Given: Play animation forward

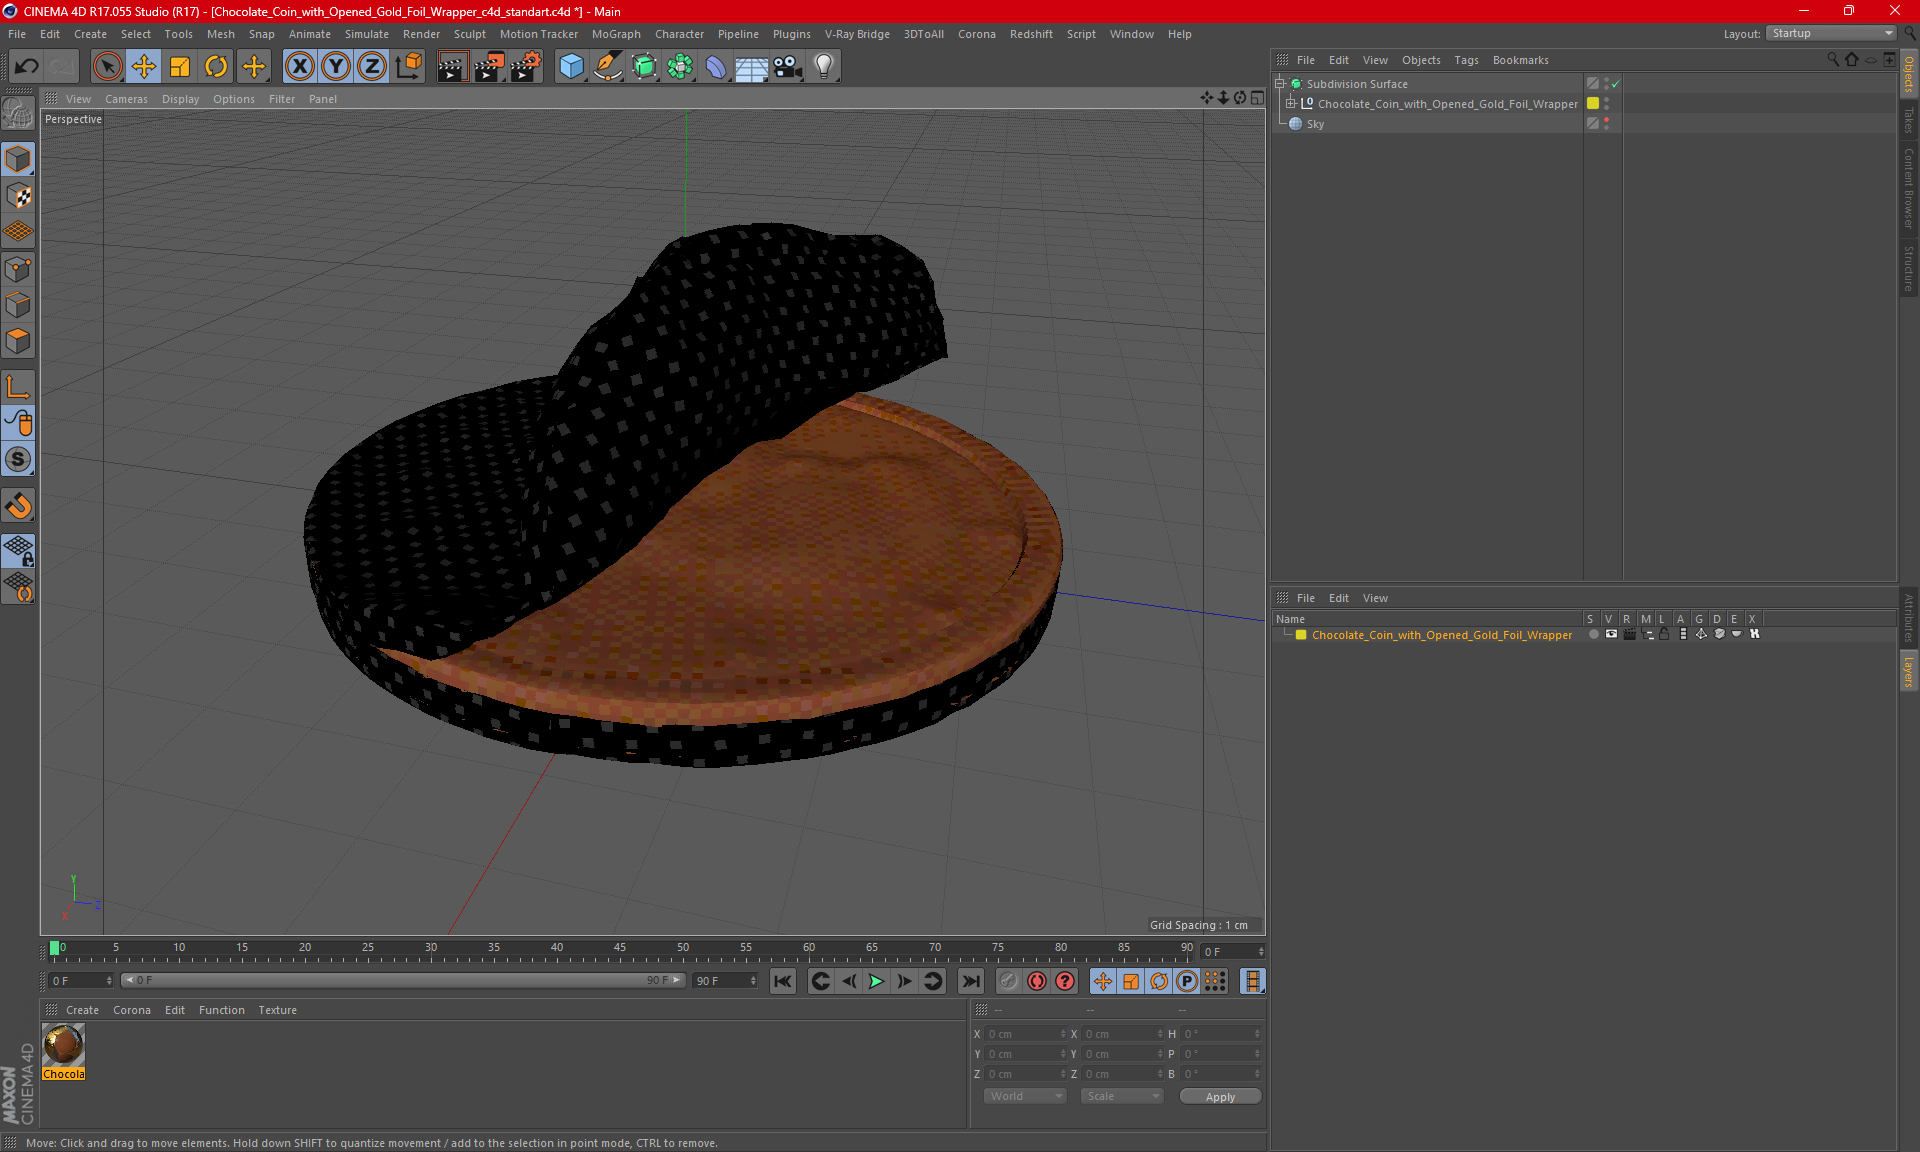Looking at the screenshot, I should [876, 981].
